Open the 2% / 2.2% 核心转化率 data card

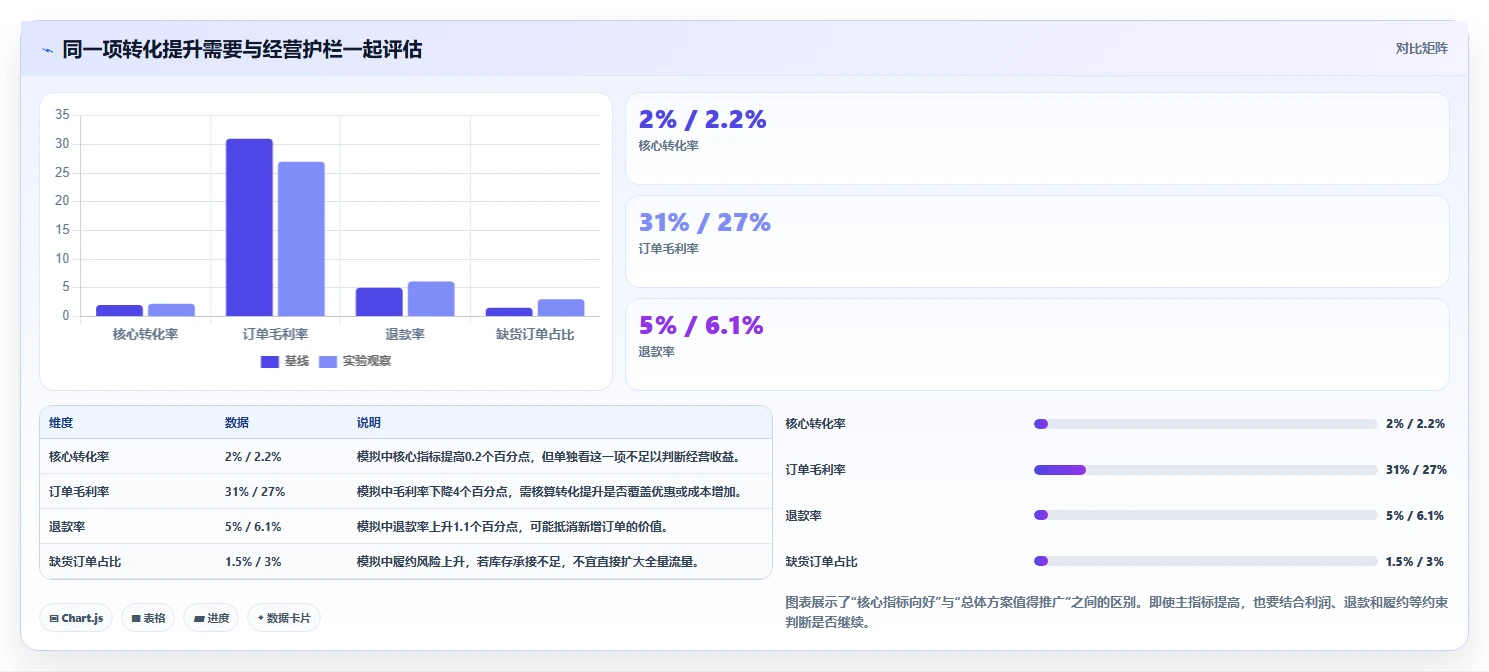(x=1037, y=138)
